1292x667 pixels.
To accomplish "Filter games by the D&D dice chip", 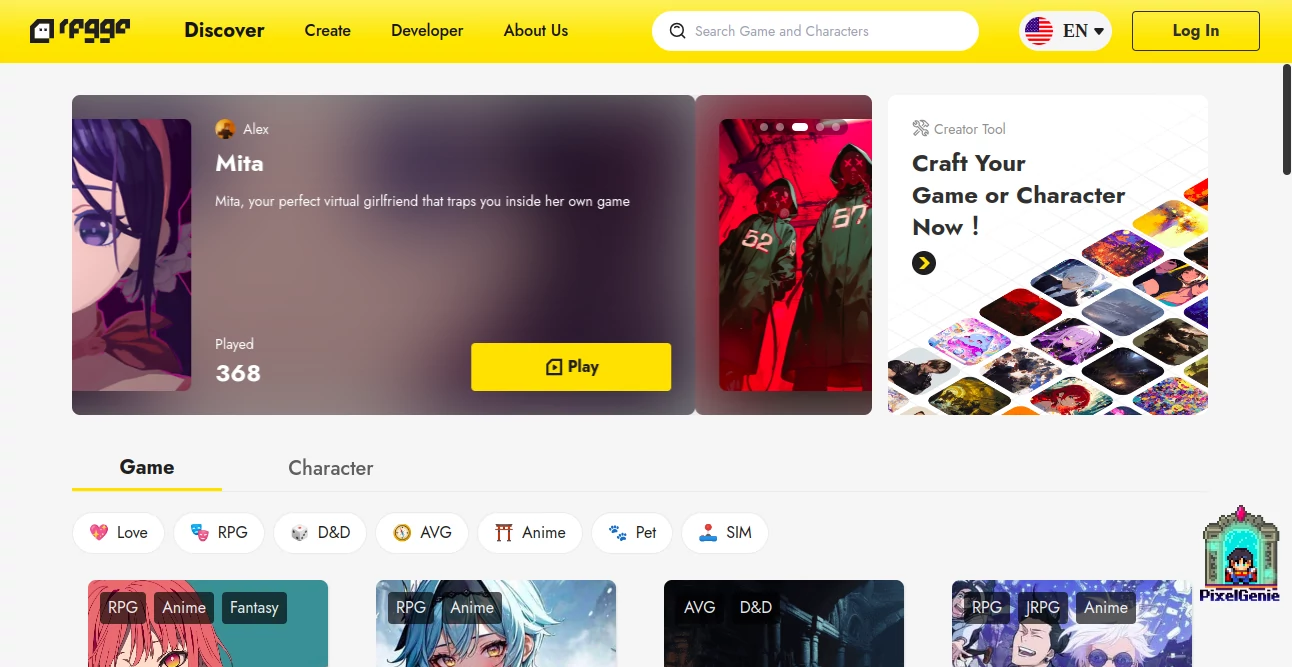I will (x=320, y=532).
